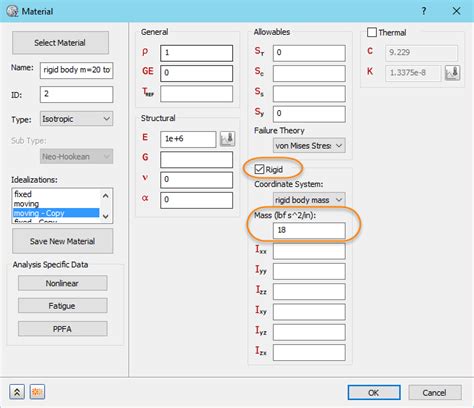Click the Sy allowable field

click(309, 114)
